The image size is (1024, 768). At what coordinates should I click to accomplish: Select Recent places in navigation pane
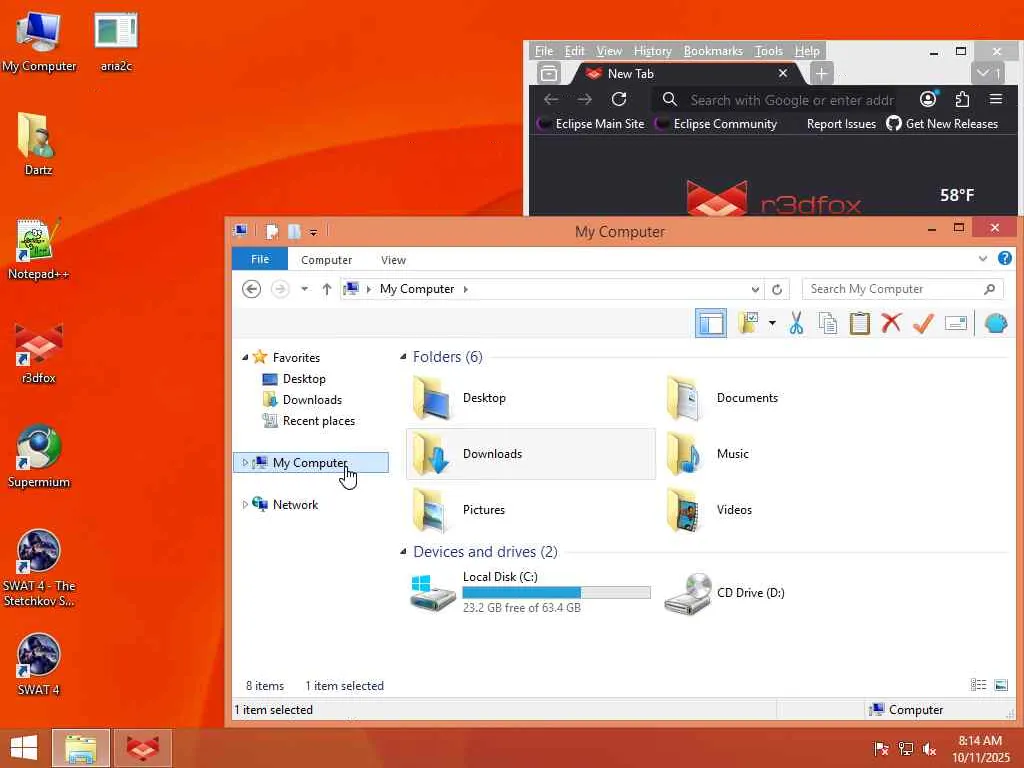[x=319, y=421]
